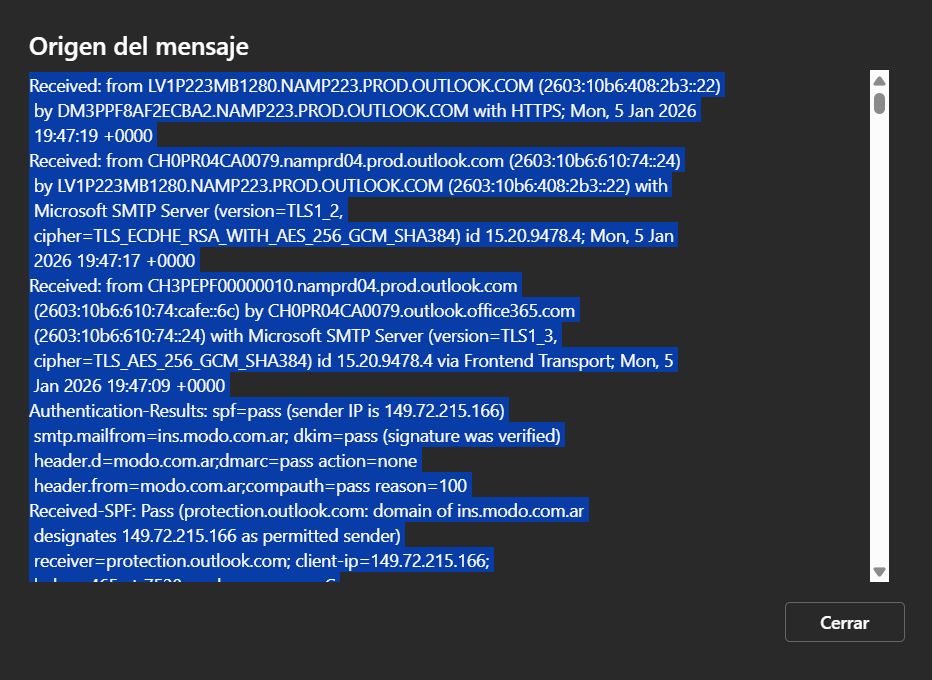Click the scrollbar up arrow

[879, 81]
